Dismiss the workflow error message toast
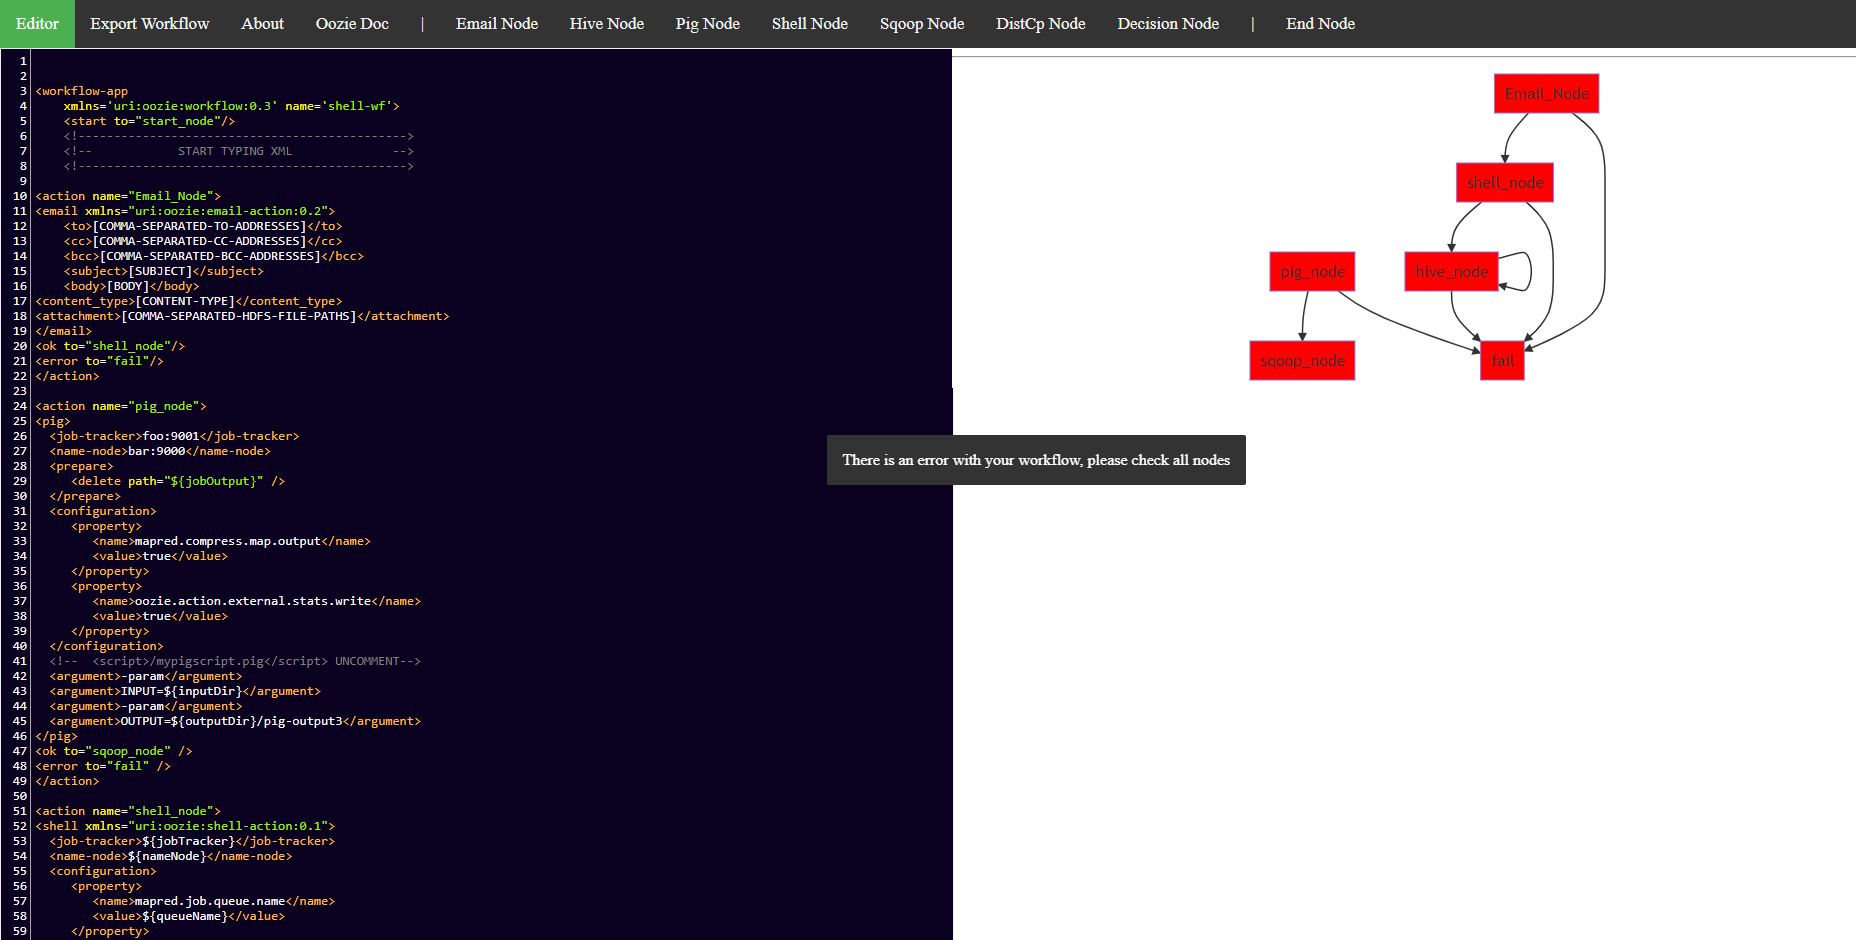Screen dimensions: 1856x940 (1036, 460)
